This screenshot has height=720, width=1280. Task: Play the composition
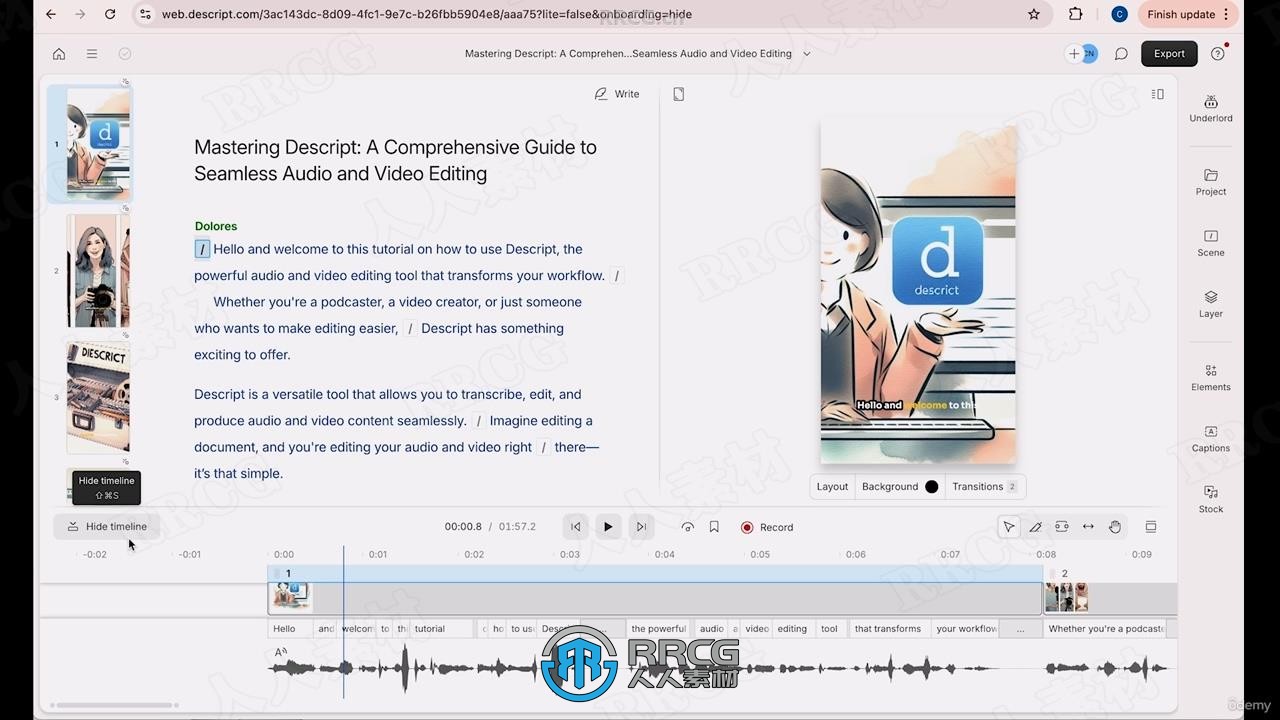[608, 527]
